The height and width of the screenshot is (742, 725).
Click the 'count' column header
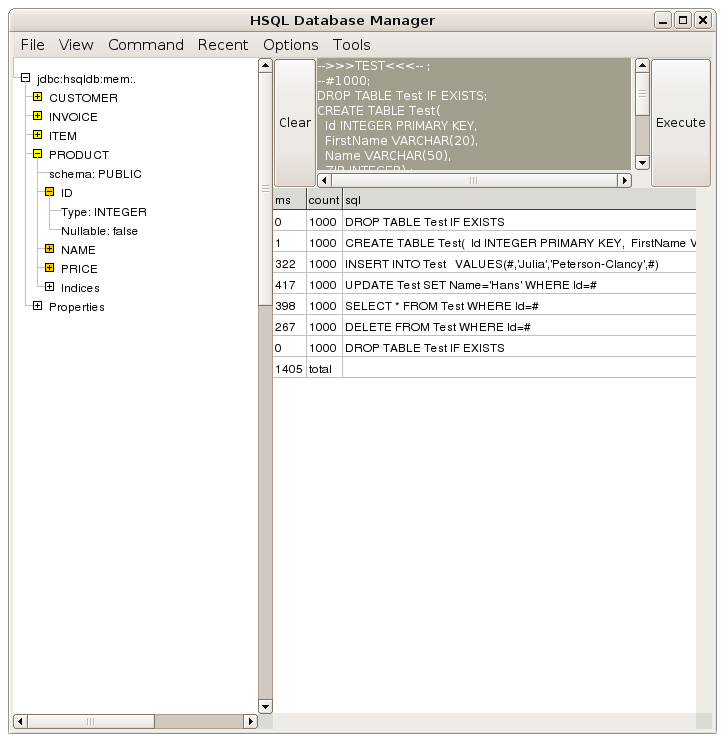click(x=324, y=200)
